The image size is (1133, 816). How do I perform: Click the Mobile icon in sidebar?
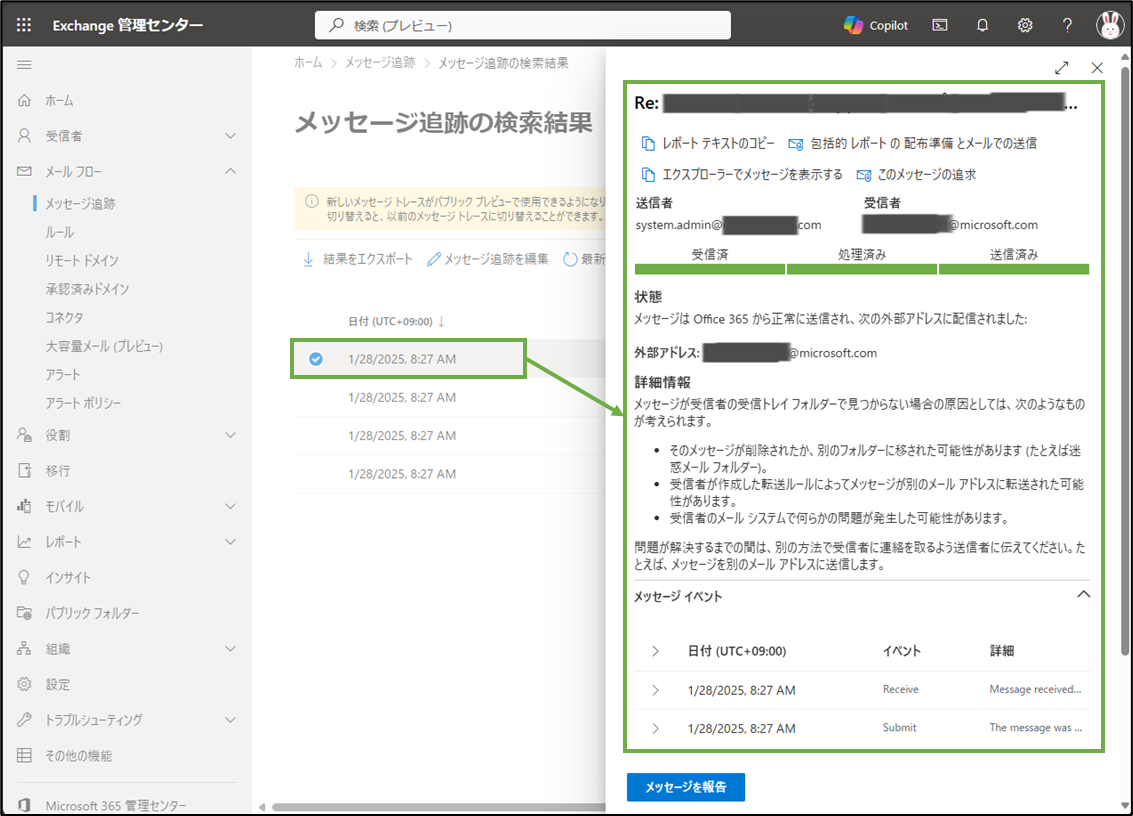point(24,506)
